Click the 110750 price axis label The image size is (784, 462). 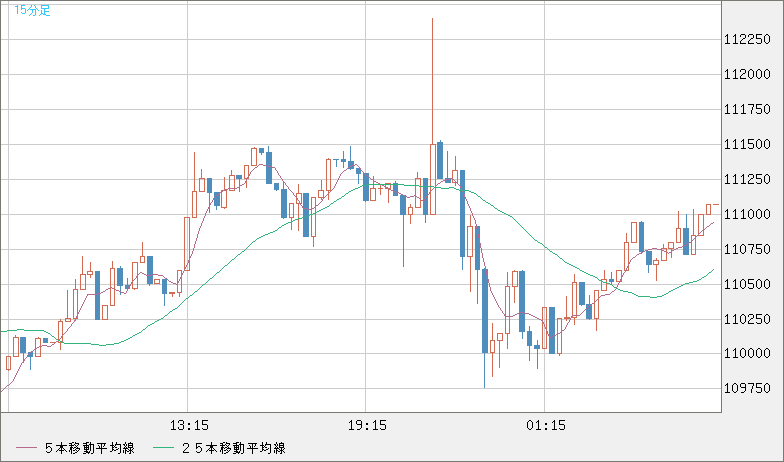[x=745, y=249]
